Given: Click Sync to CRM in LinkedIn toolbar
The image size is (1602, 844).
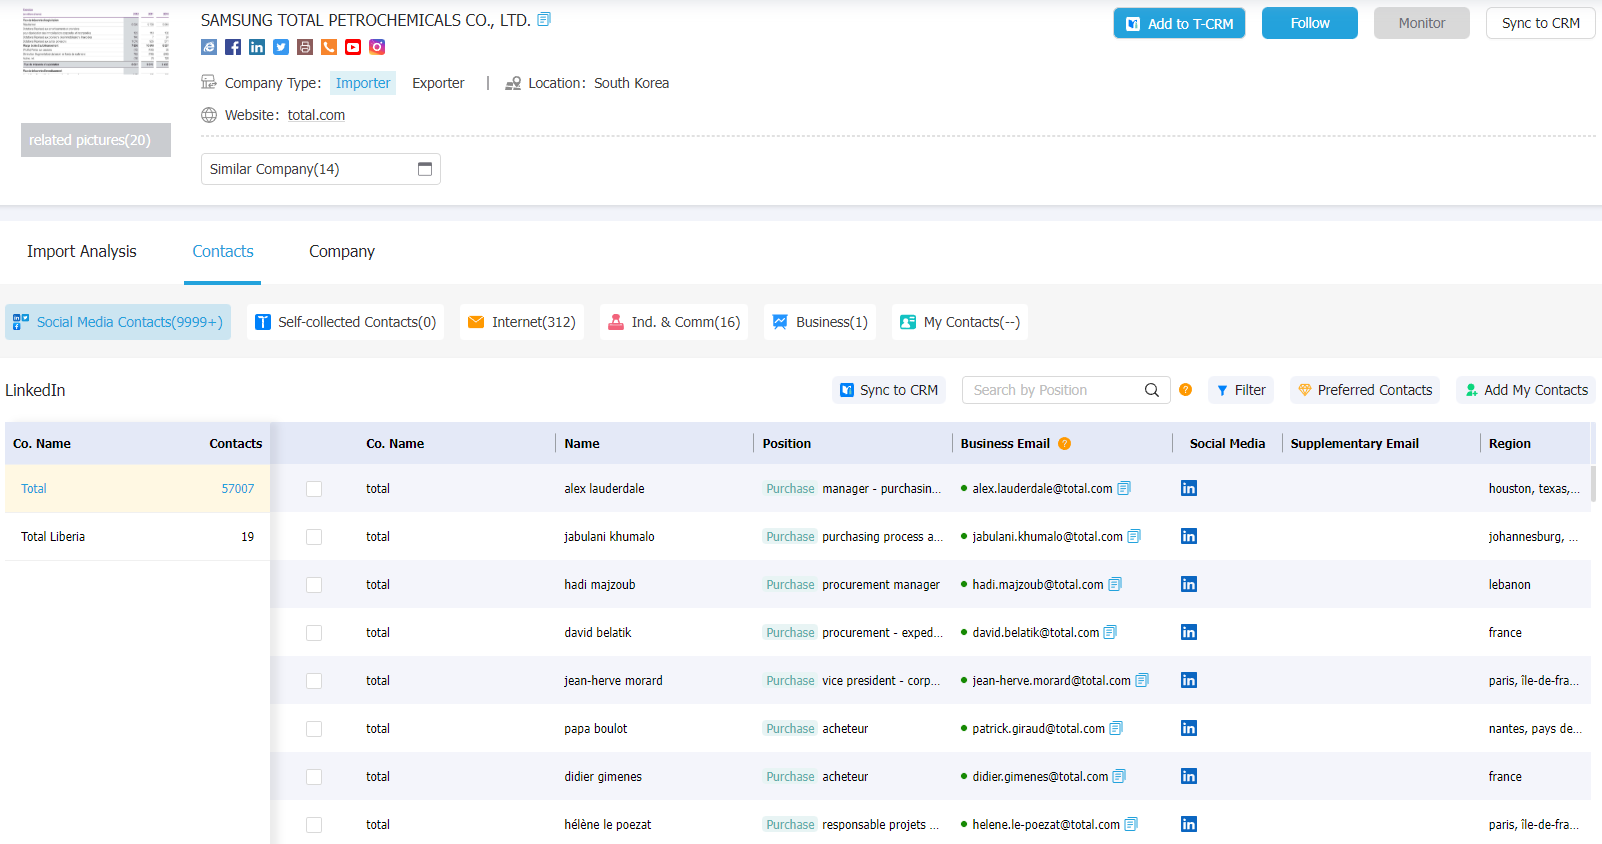Looking at the screenshot, I should point(889,390).
